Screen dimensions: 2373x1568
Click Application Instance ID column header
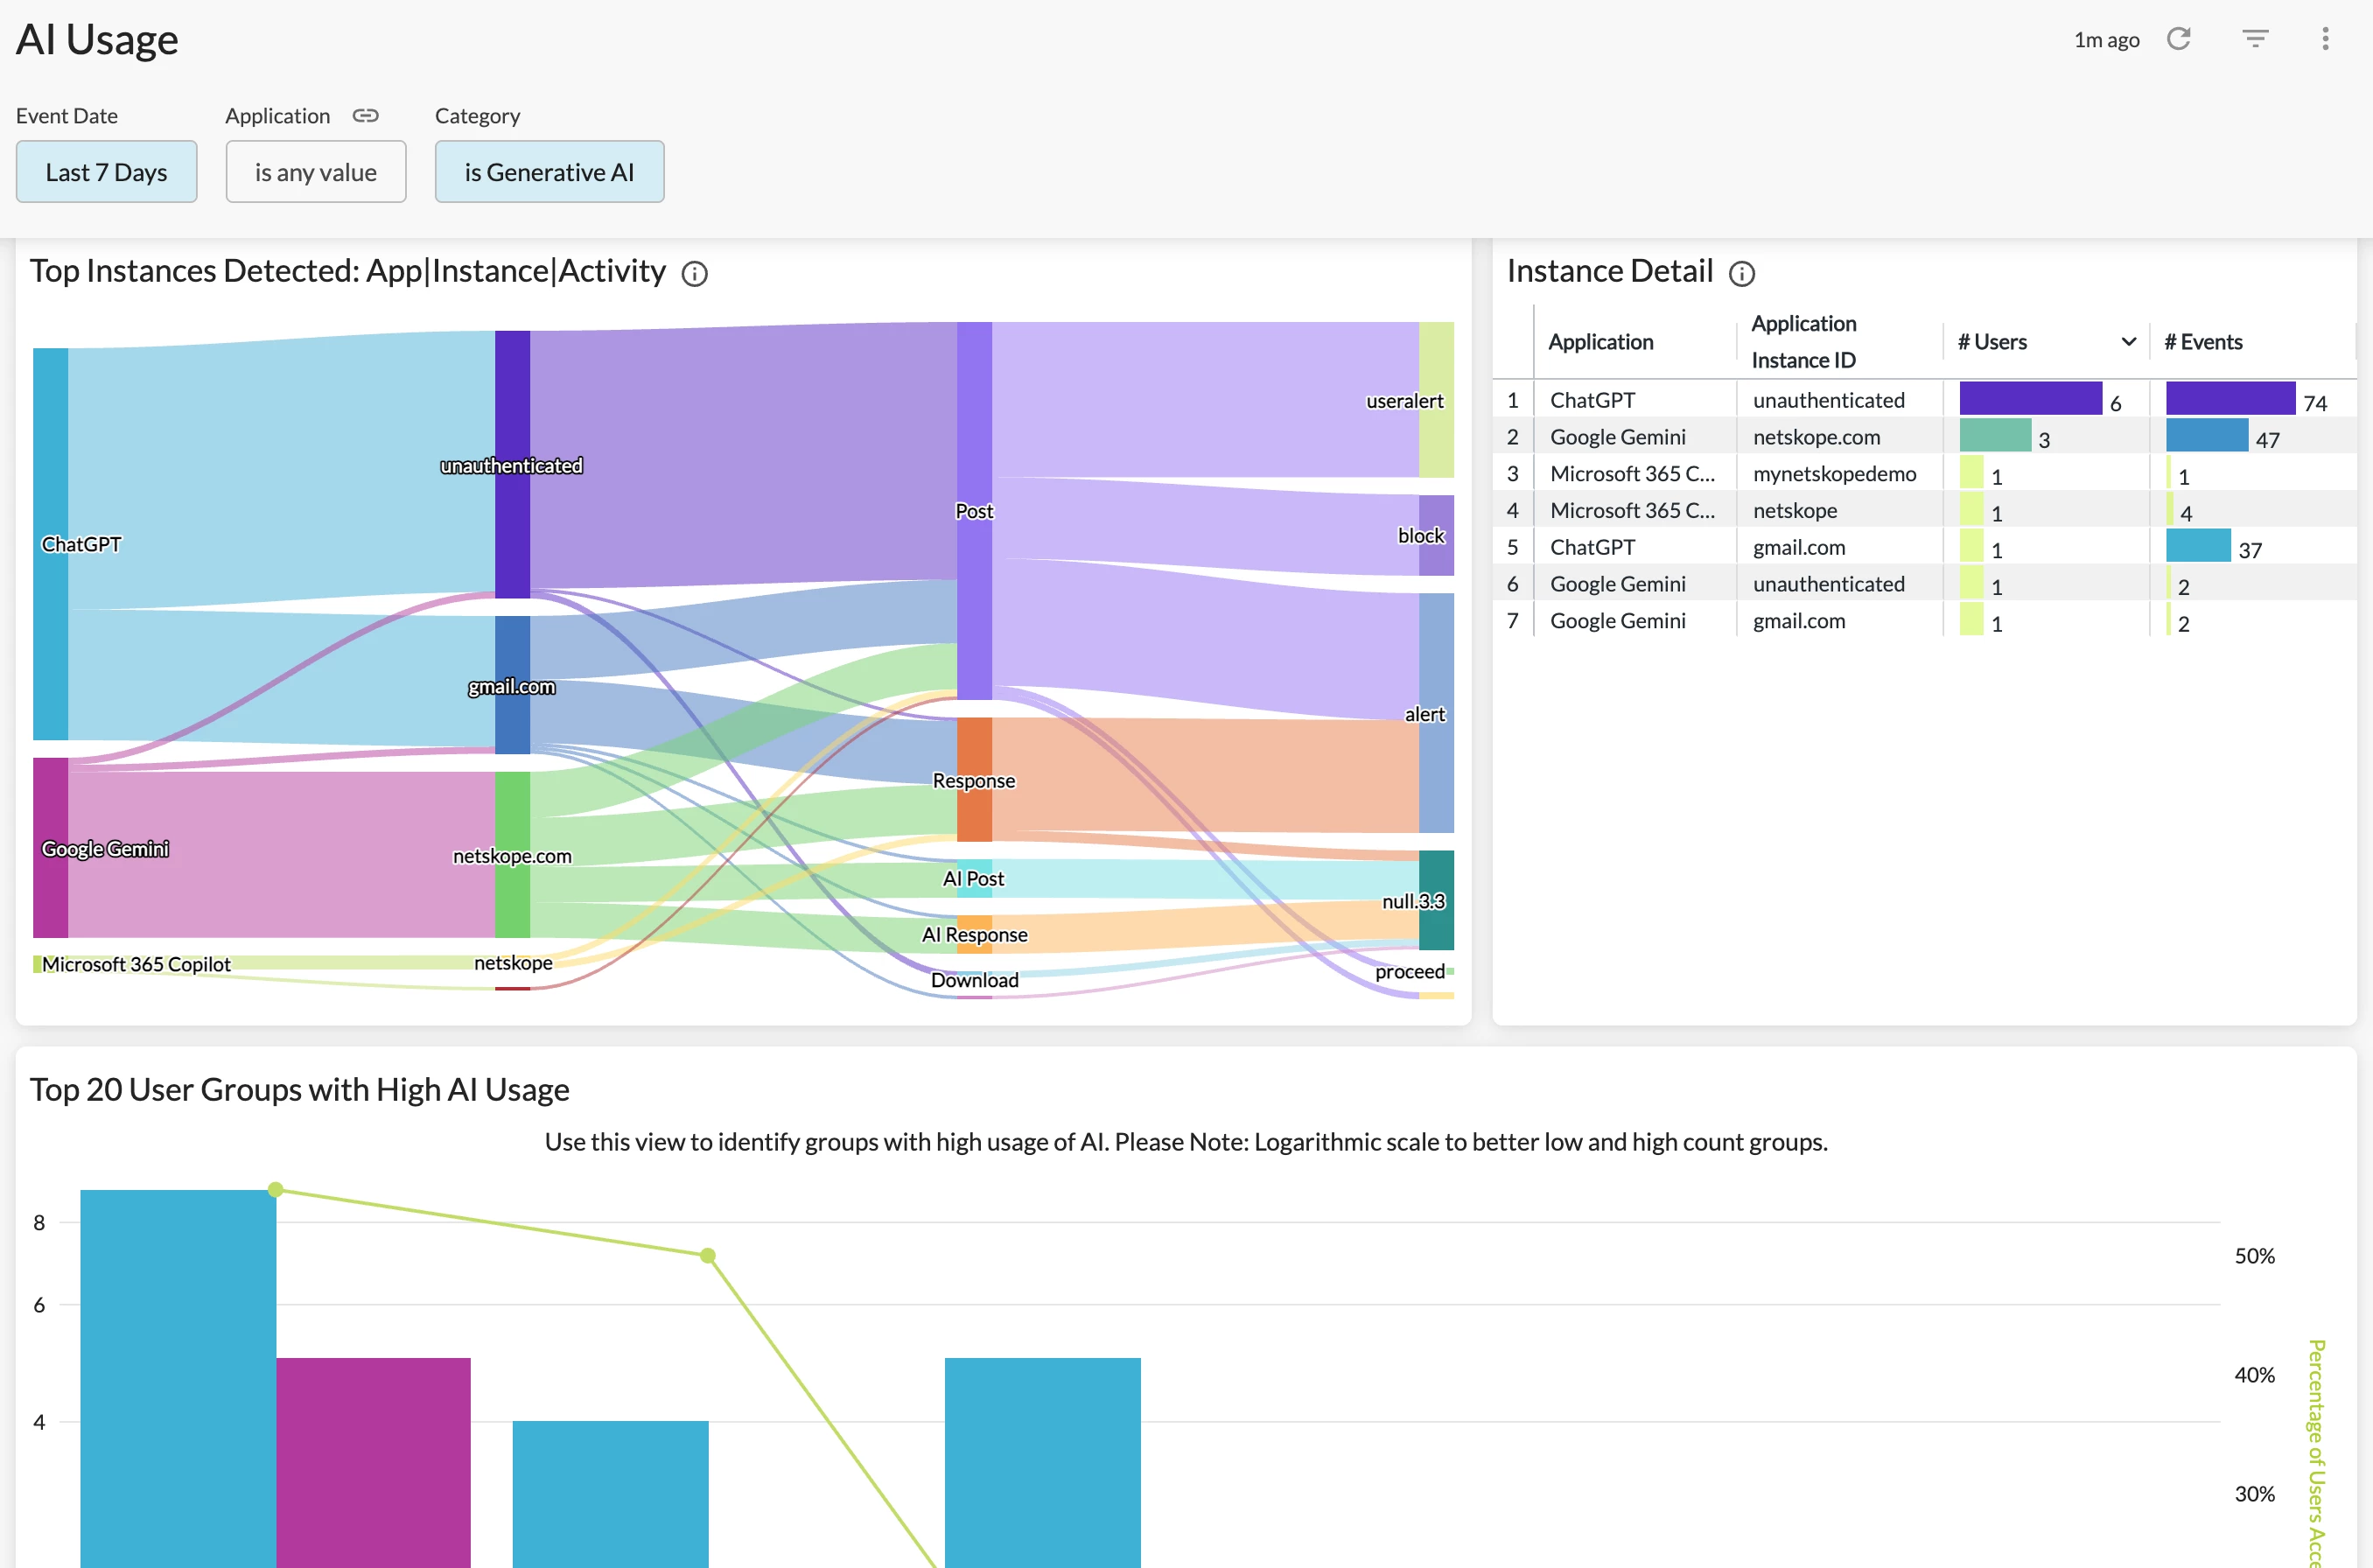pyautogui.click(x=1803, y=342)
